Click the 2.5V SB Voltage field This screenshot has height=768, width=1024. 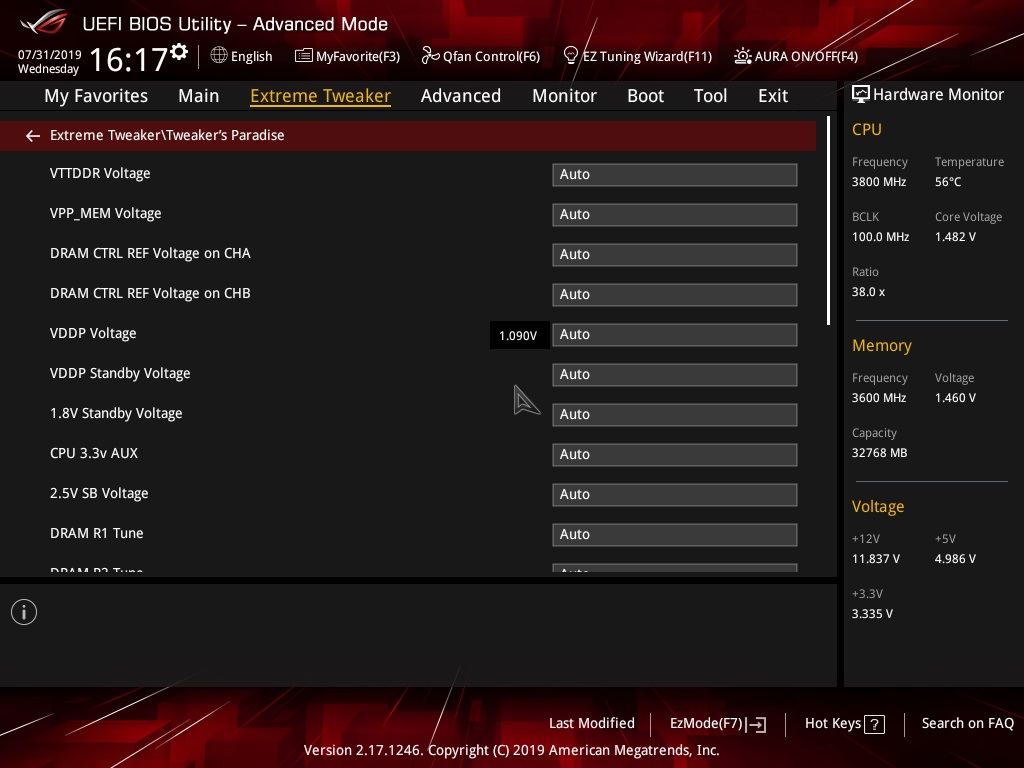(x=675, y=494)
